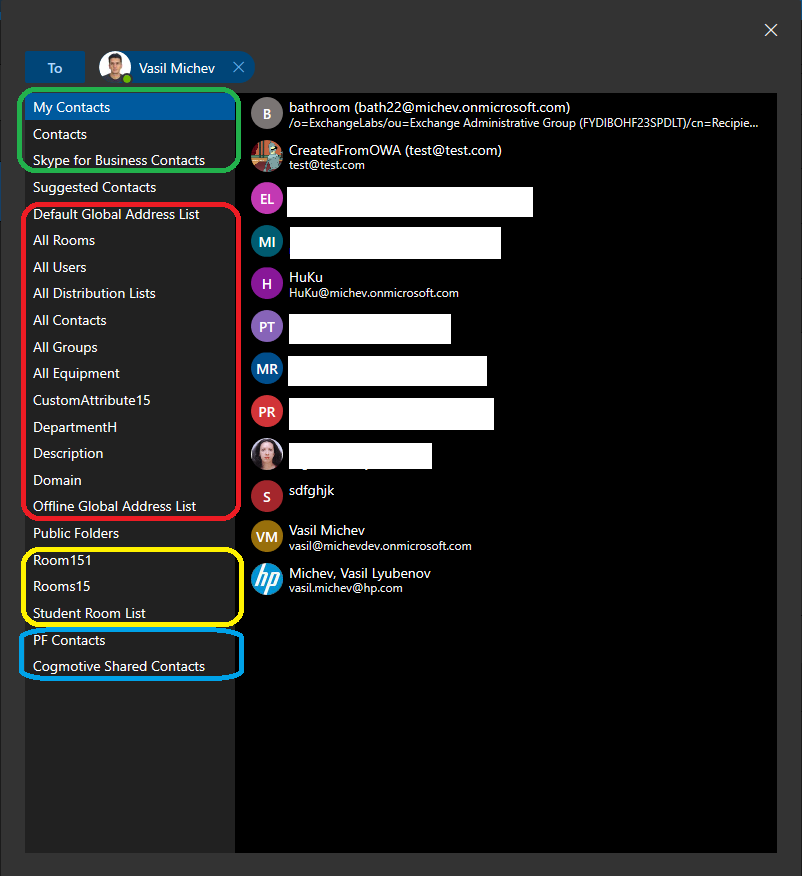Open Skype for Business Contacts

pyautogui.click(x=118, y=160)
